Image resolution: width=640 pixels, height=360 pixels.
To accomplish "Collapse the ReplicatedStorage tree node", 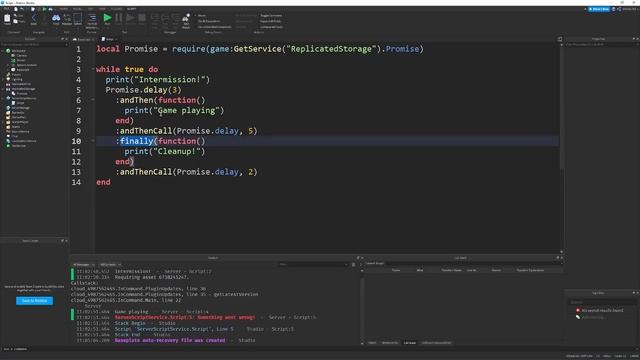I will click(3, 89).
